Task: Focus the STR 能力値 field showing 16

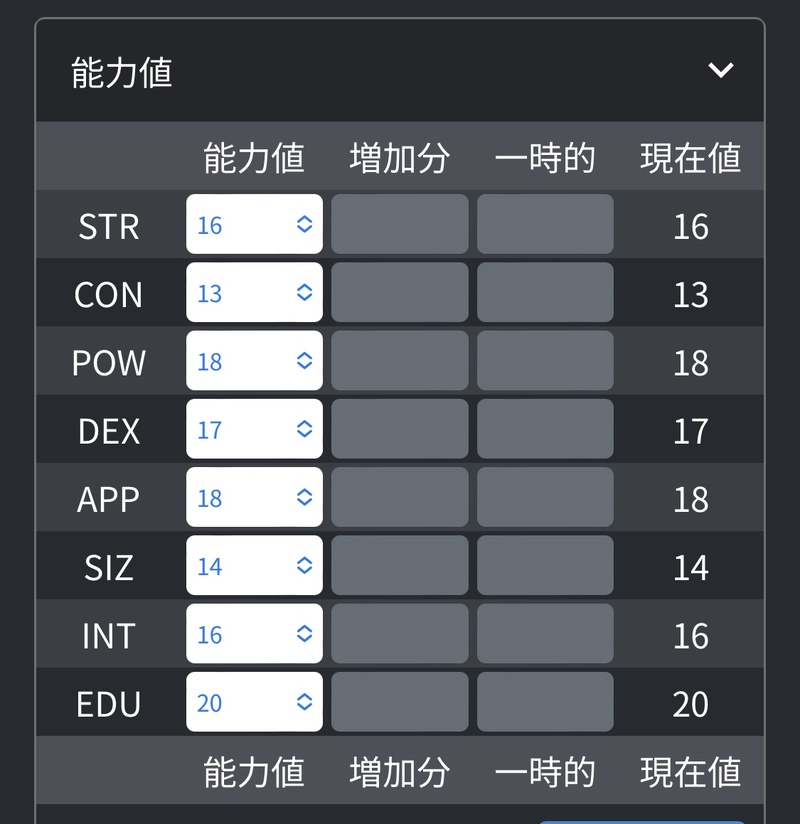Action: pos(254,224)
